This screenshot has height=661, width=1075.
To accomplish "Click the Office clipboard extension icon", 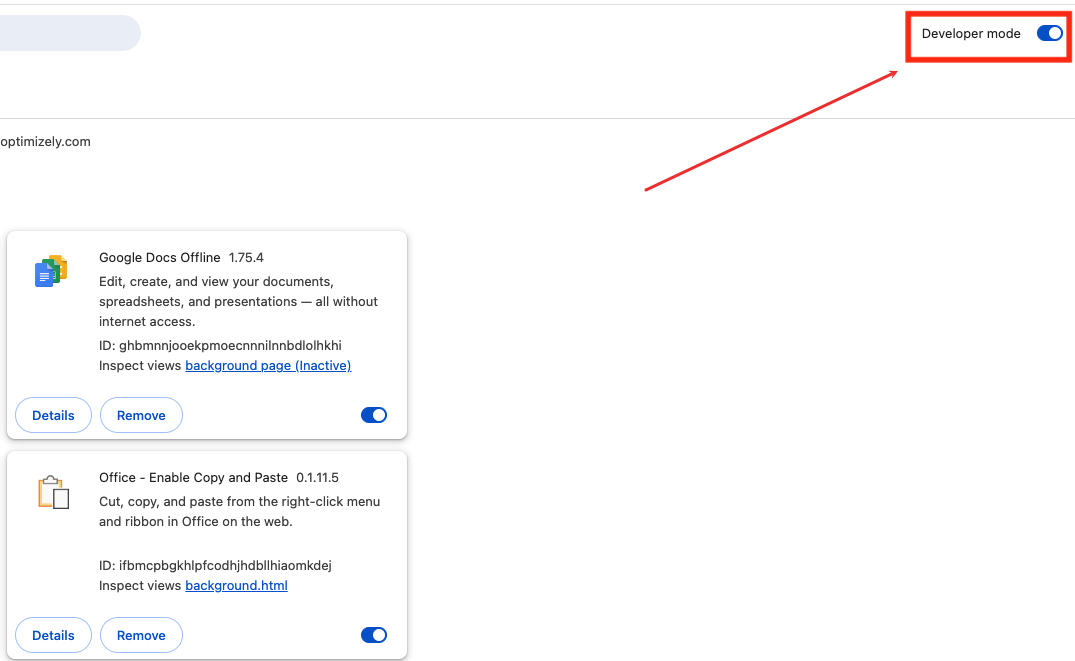I will click(x=53, y=492).
